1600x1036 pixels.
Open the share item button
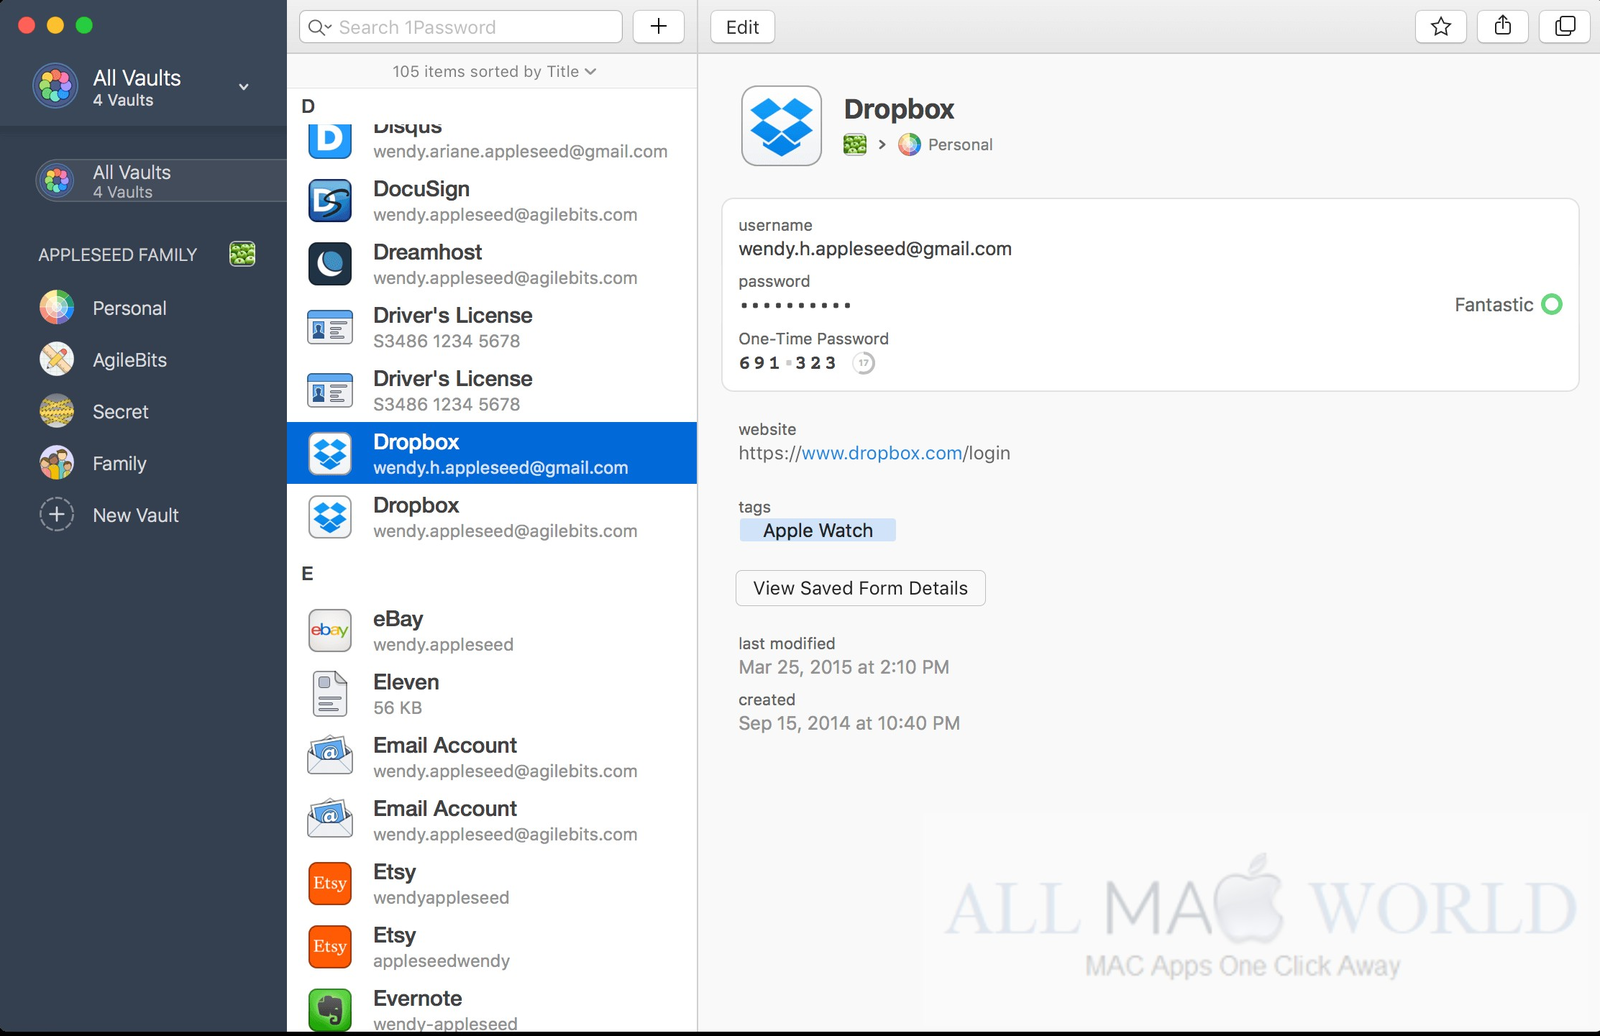point(1502,27)
